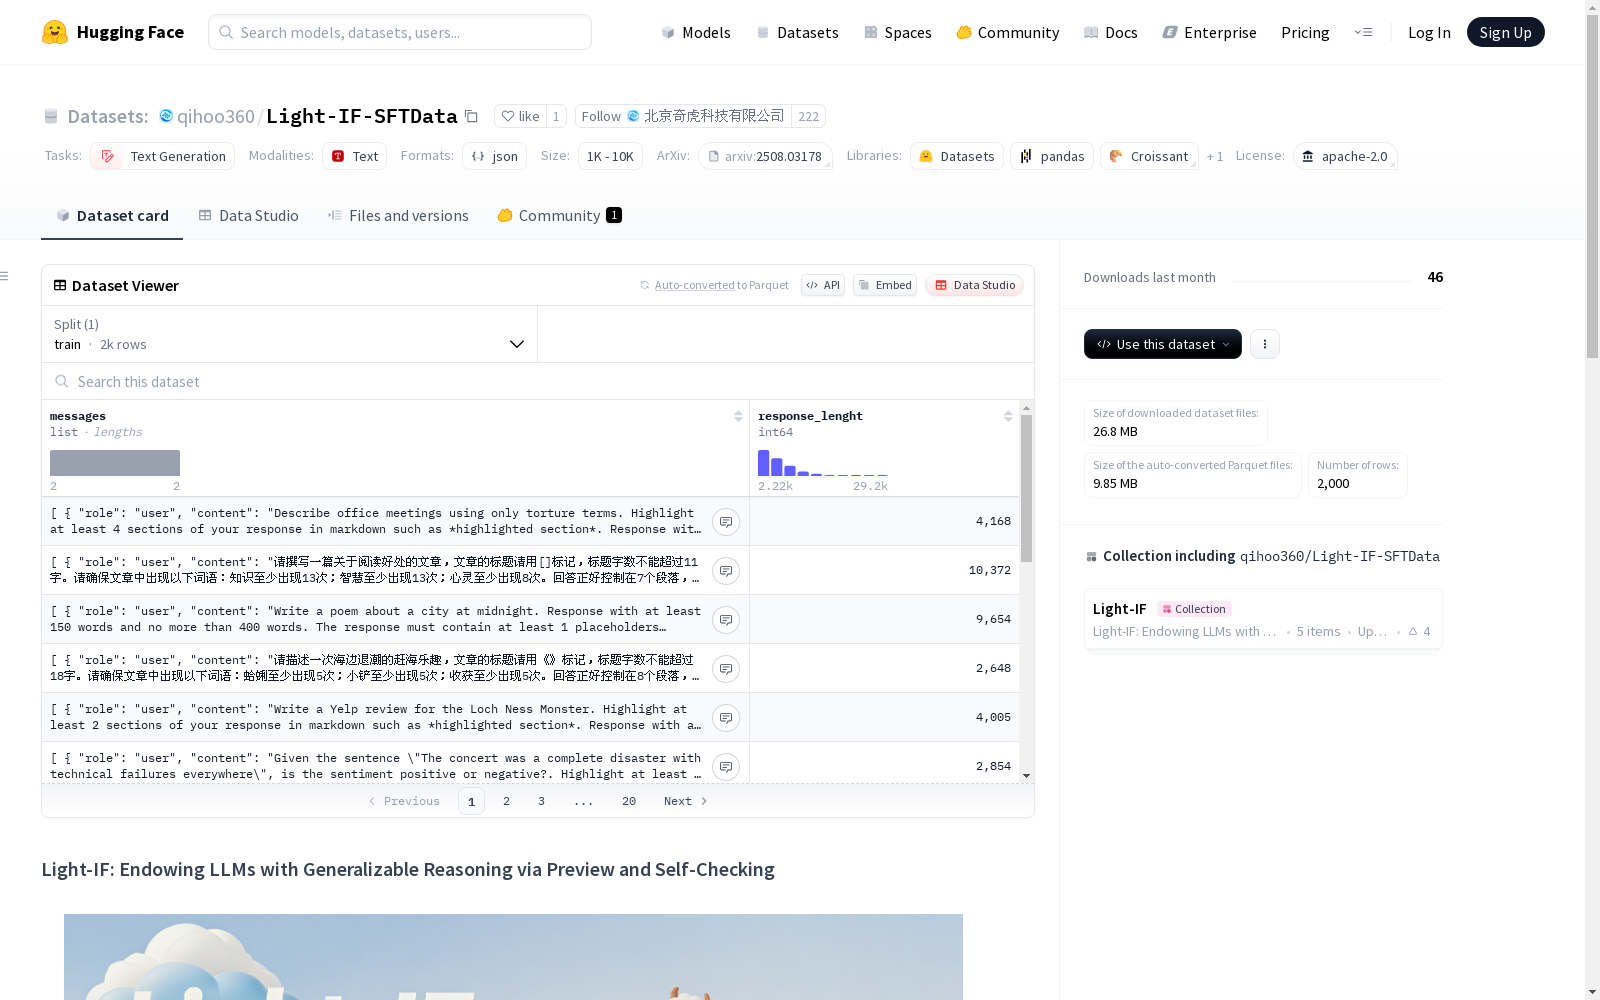Click the messages lengths histogram bar
The width and height of the screenshot is (1600, 1000).
(115, 463)
